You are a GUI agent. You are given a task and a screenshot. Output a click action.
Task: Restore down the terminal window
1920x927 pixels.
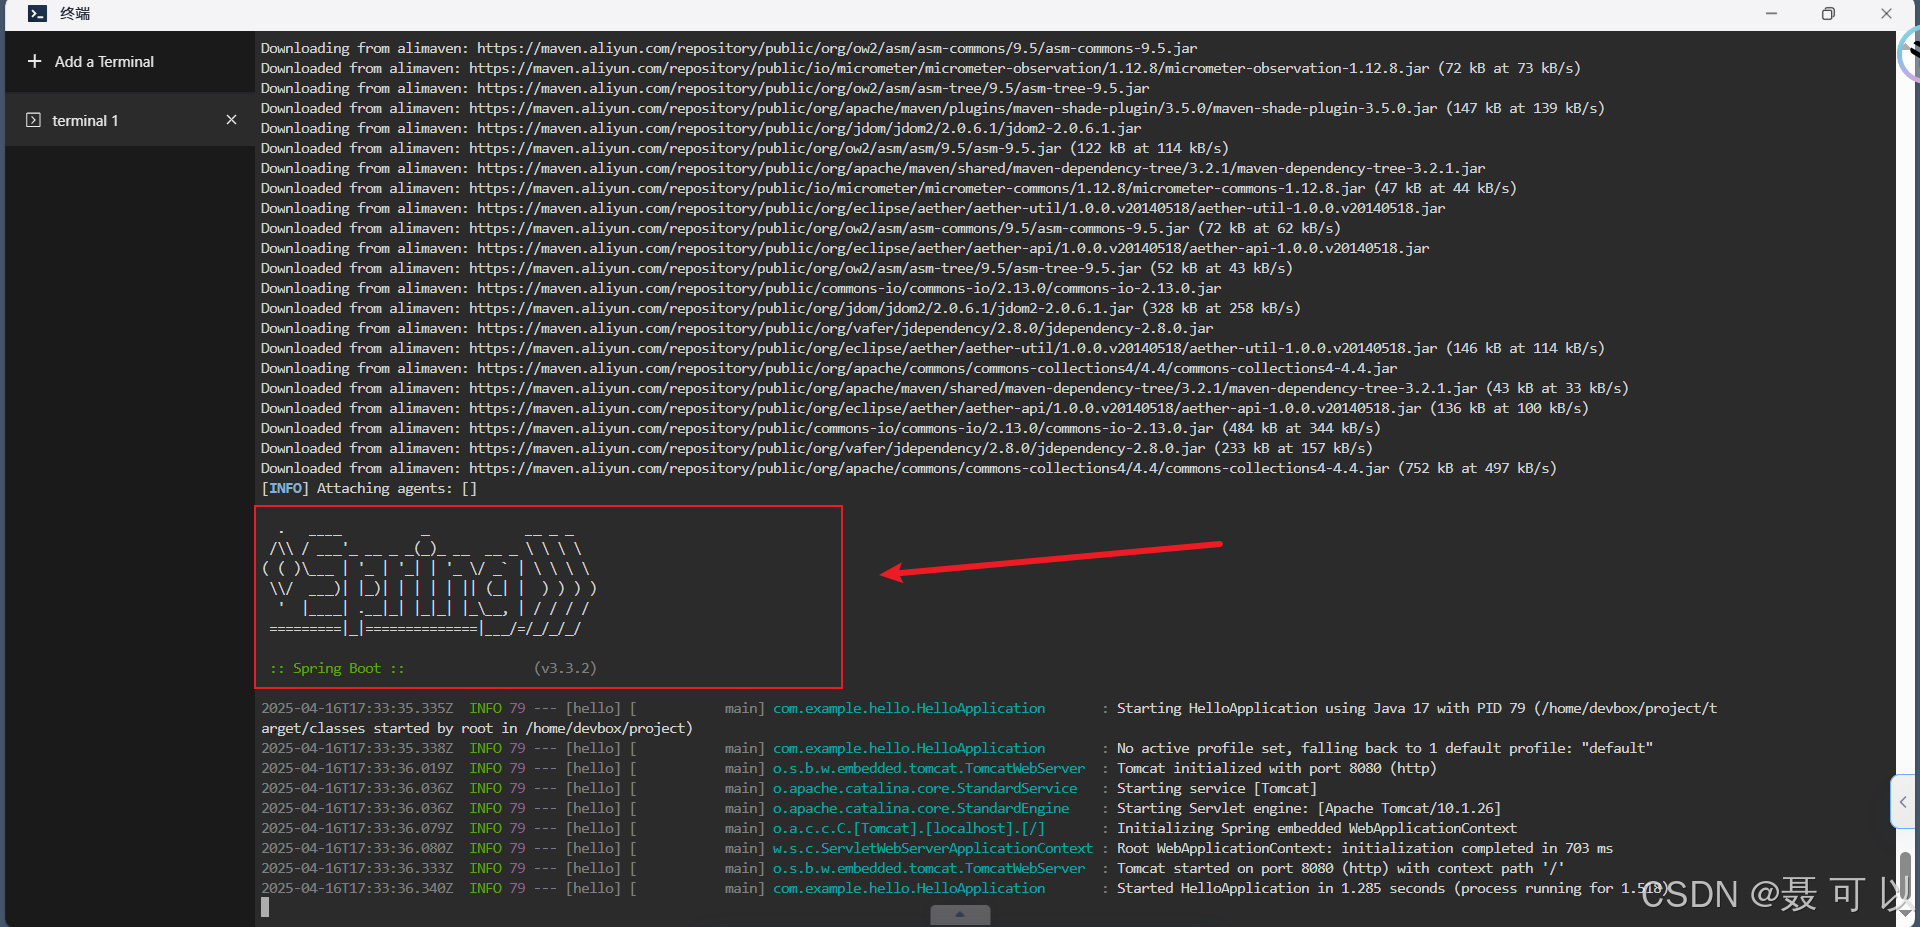[x=1828, y=13]
